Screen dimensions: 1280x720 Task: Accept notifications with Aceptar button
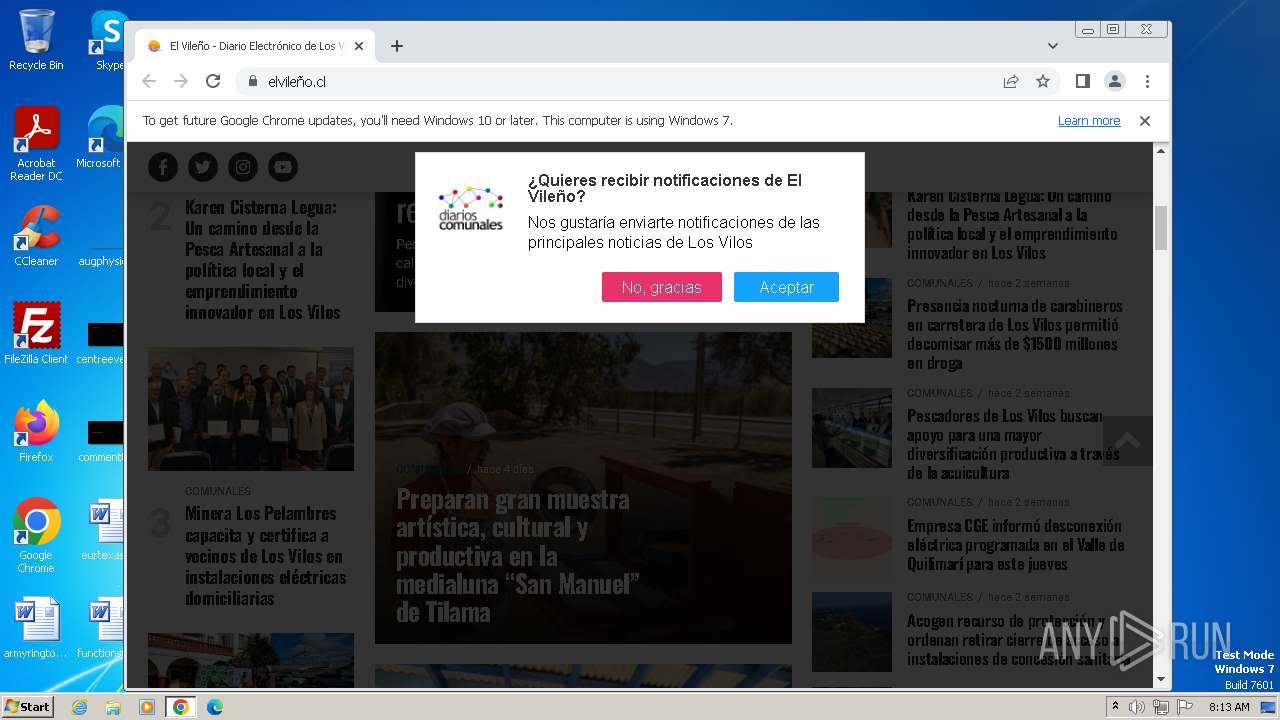[786, 287]
